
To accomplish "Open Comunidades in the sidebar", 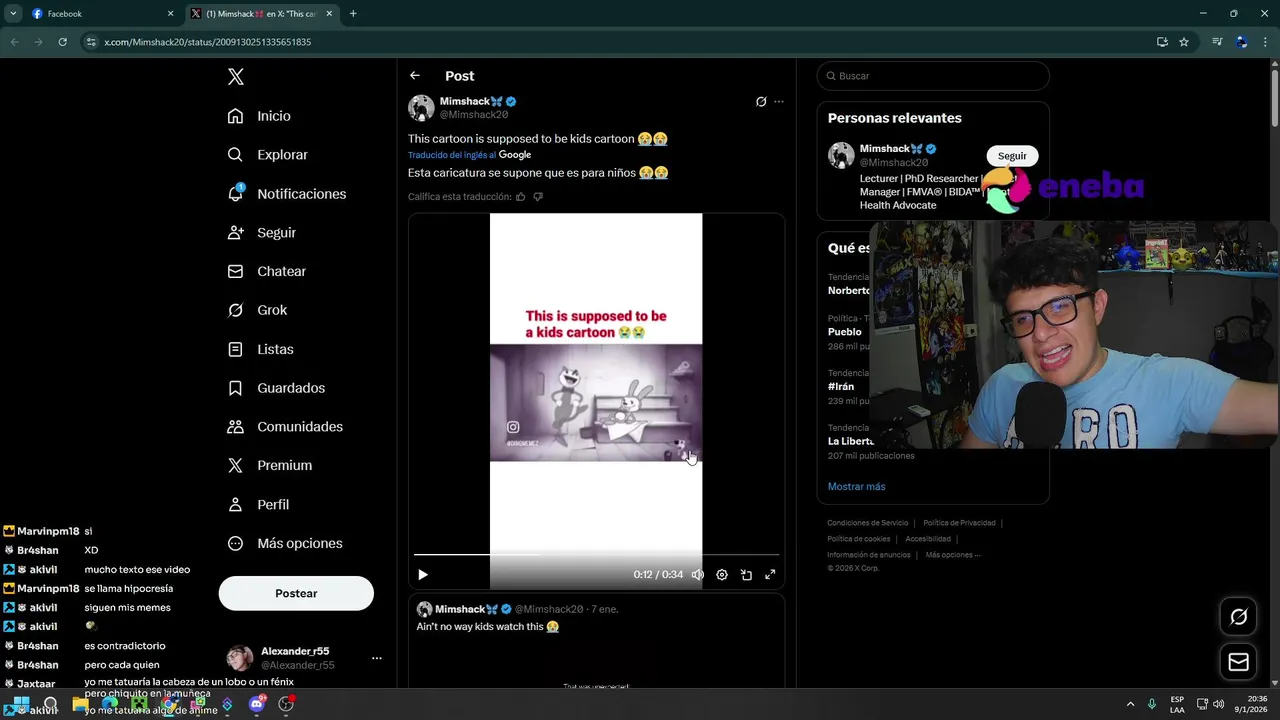I will tap(286, 427).
